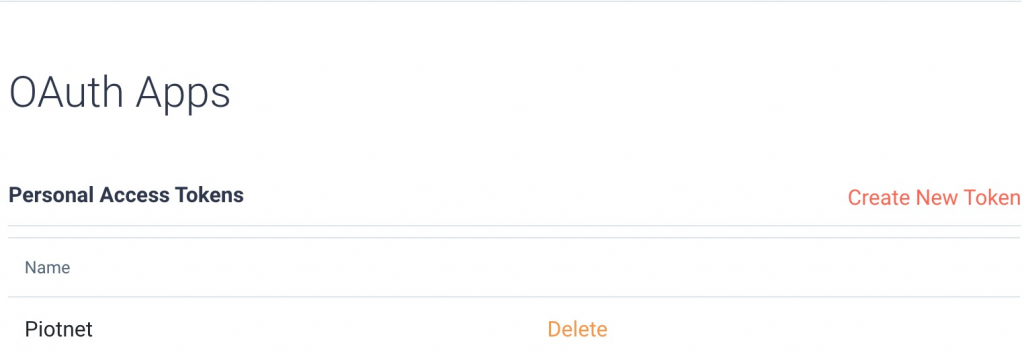Select the Piotnet token name

pos(59,329)
